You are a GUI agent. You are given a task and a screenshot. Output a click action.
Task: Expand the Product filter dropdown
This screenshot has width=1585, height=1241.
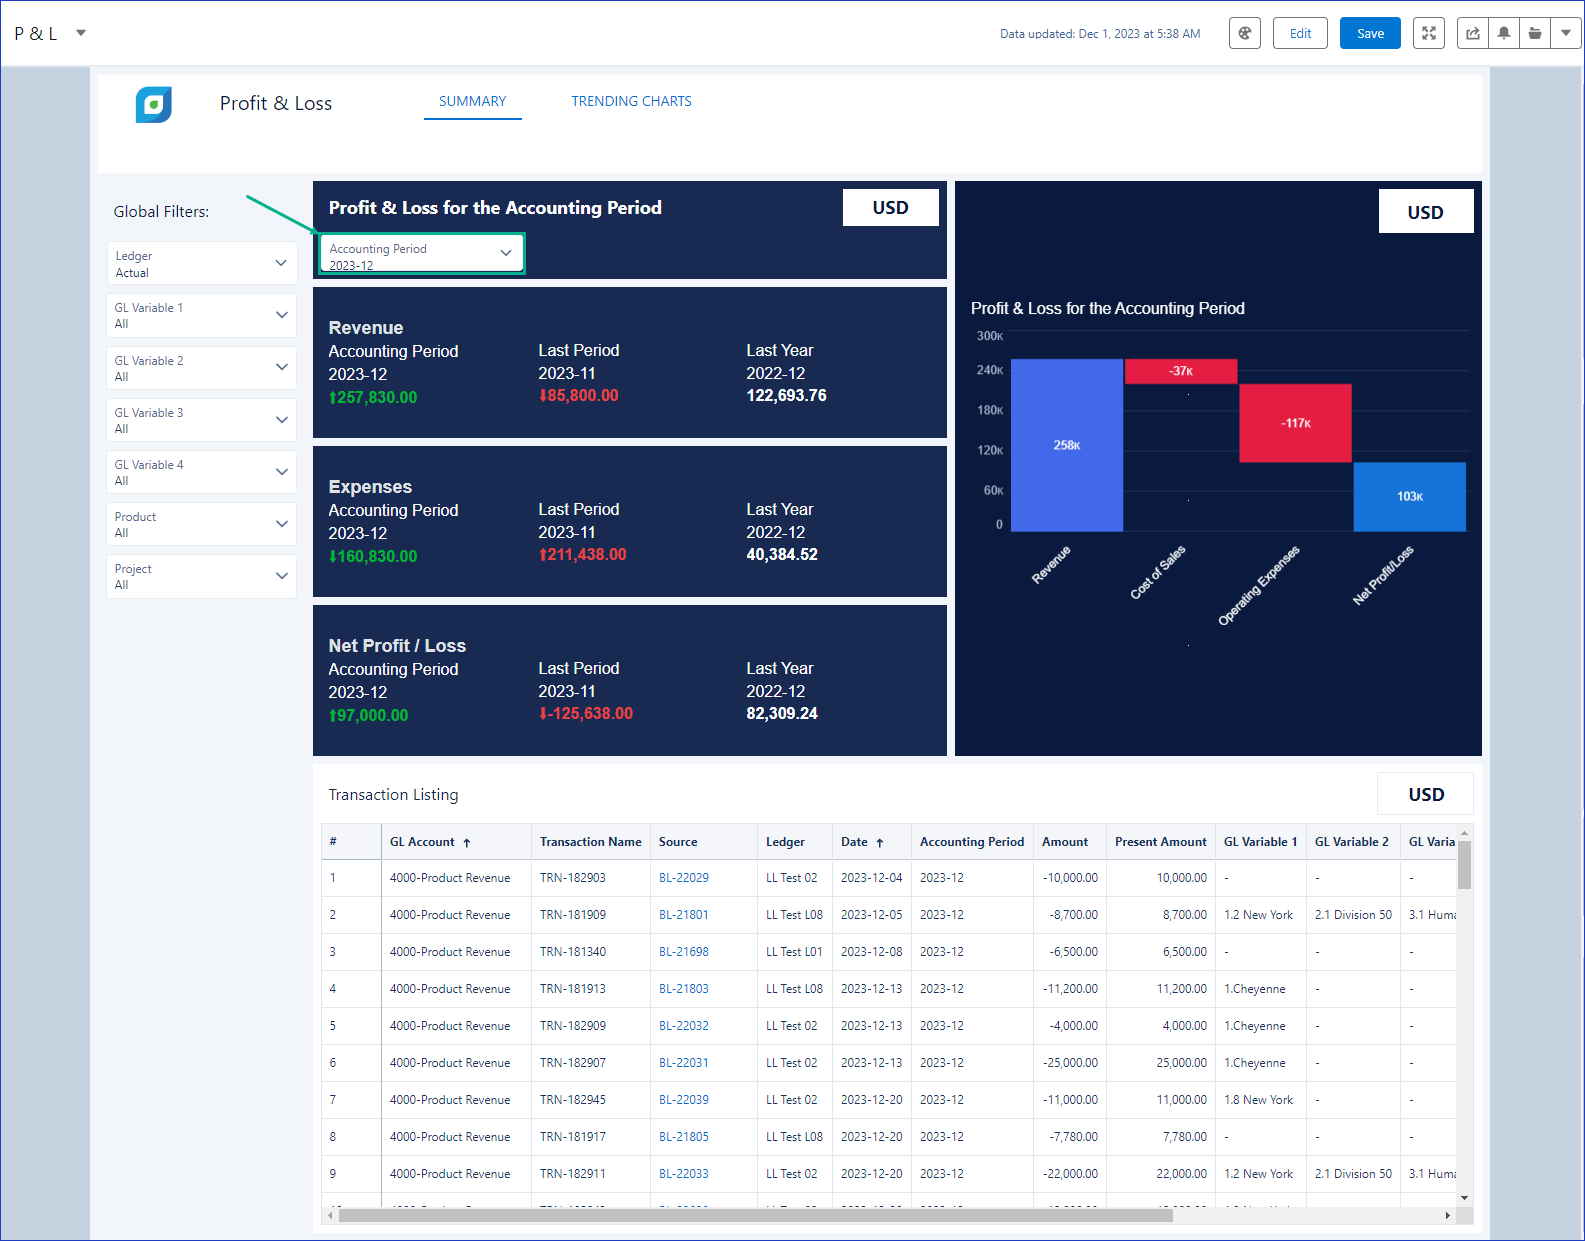(202, 524)
